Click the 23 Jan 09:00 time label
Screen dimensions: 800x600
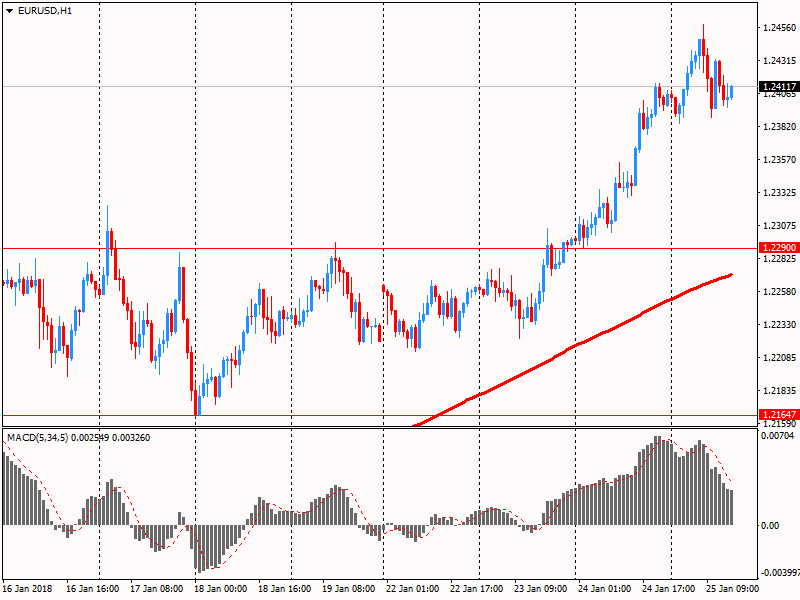[541, 588]
